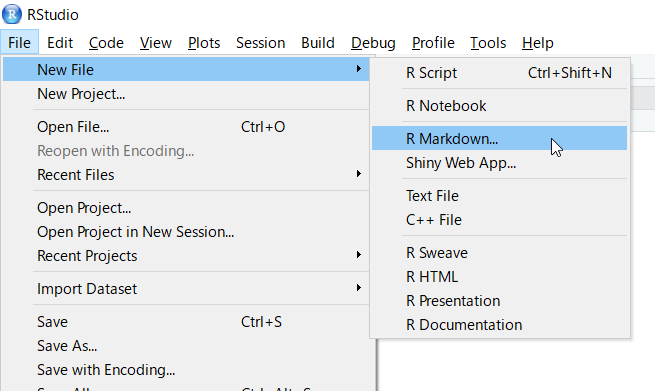Screen dimensions: 655x391
Task: Open the File menu
Action: pyautogui.click(x=19, y=43)
